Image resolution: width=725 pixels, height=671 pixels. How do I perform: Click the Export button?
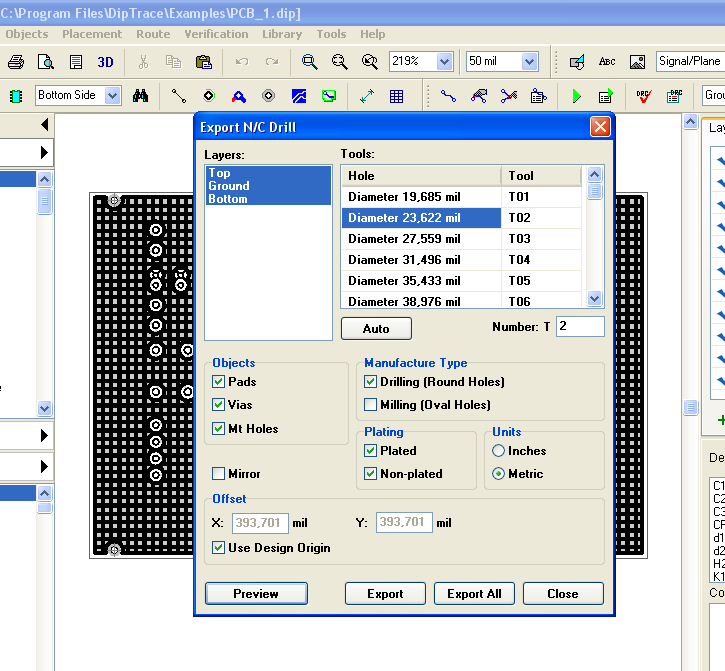coord(385,593)
